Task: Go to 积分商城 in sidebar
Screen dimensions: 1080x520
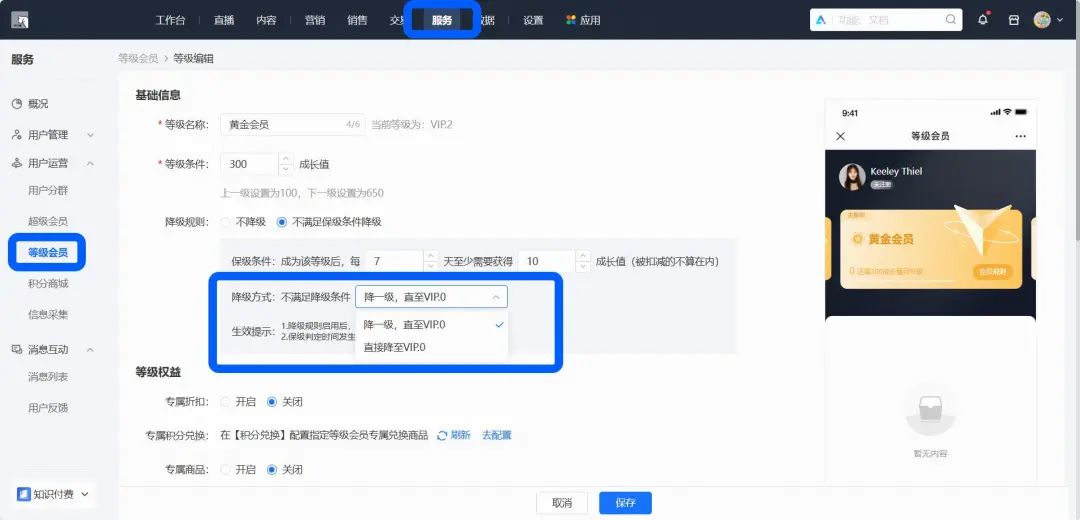Action: 48,284
